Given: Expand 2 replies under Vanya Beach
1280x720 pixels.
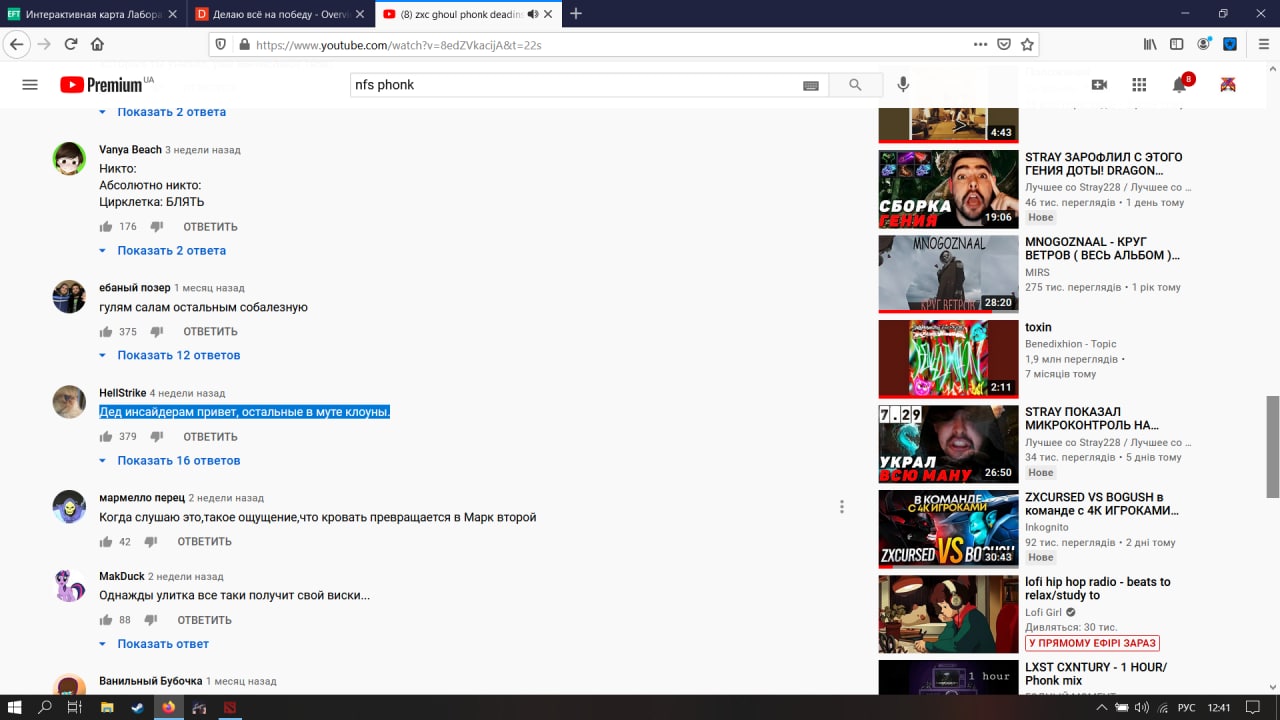Looking at the screenshot, I should pyautogui.click(x=163, y=250).
